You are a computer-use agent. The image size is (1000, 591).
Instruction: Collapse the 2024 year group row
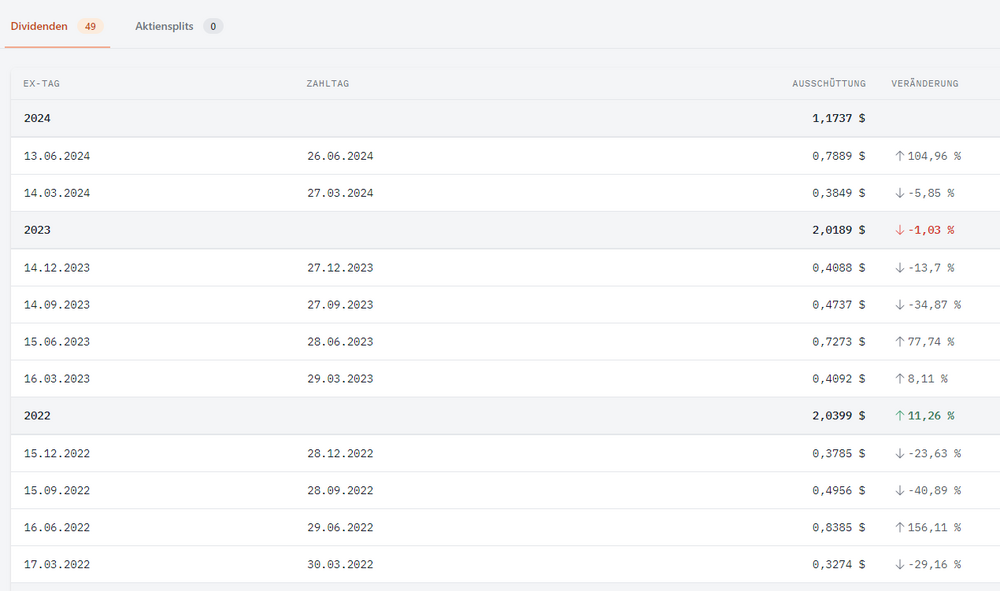pyautogui.click(x=37, y=119)
